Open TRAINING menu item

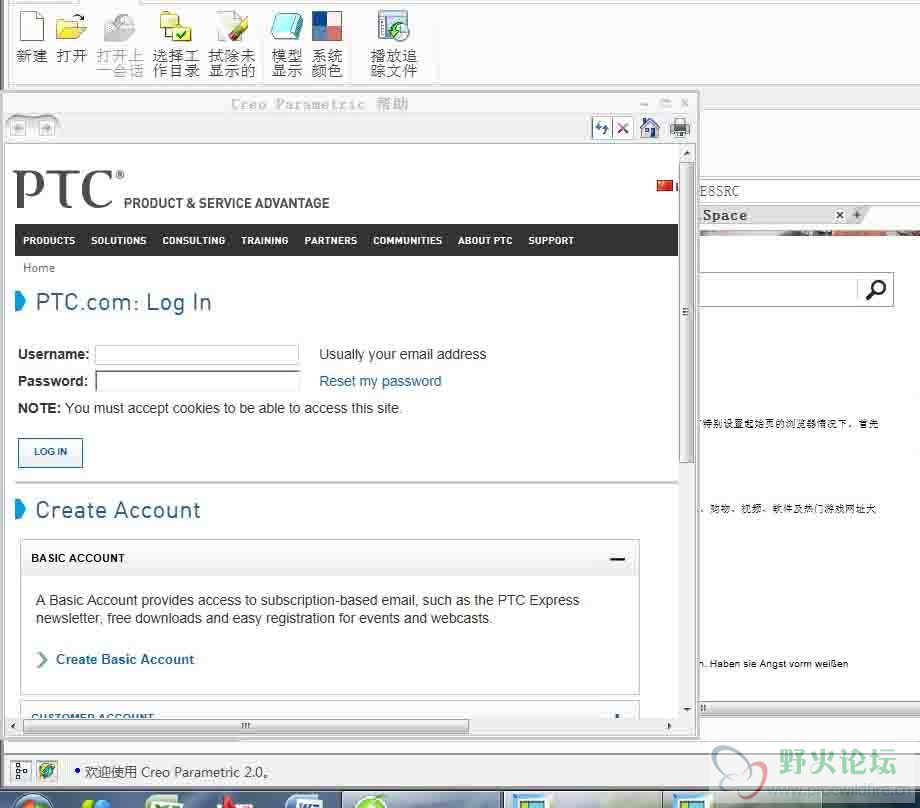265,241
